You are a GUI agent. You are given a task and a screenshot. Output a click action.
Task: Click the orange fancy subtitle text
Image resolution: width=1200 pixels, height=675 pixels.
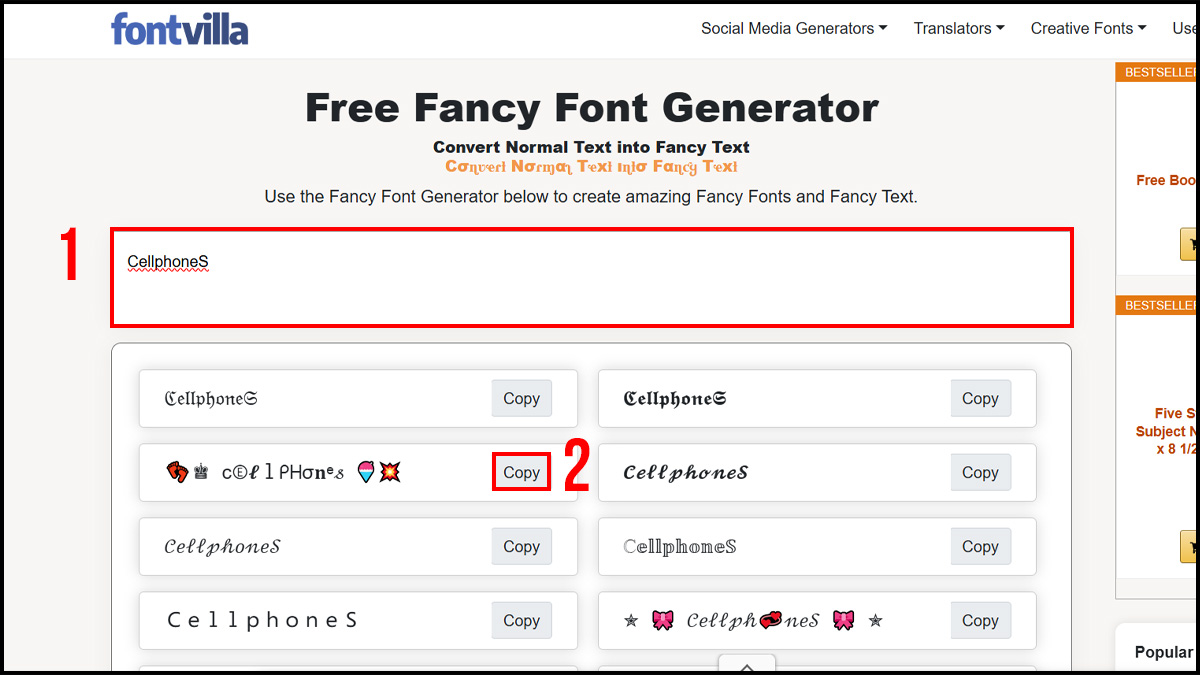click(x=591, y=166)
